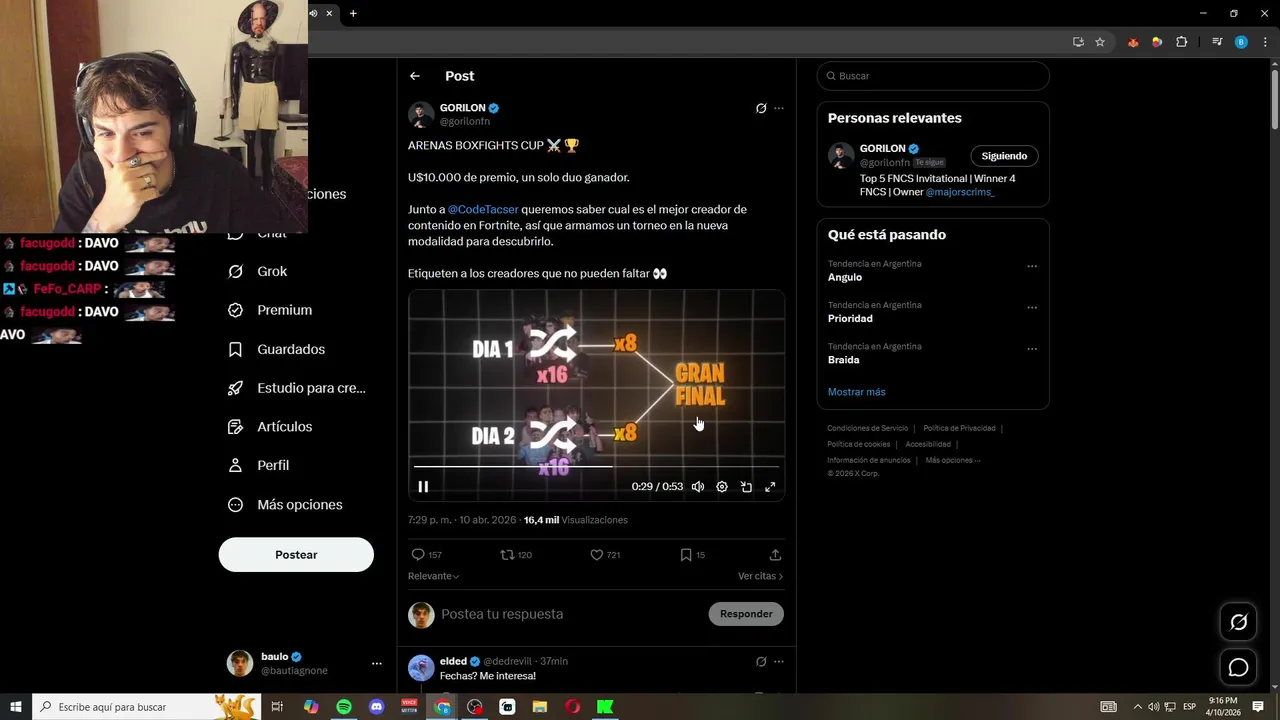Go back with the Post arrow
Image resolution: width=1280 pixels, height=720 pixels.
pyautogui.click(x=415, y=76)
